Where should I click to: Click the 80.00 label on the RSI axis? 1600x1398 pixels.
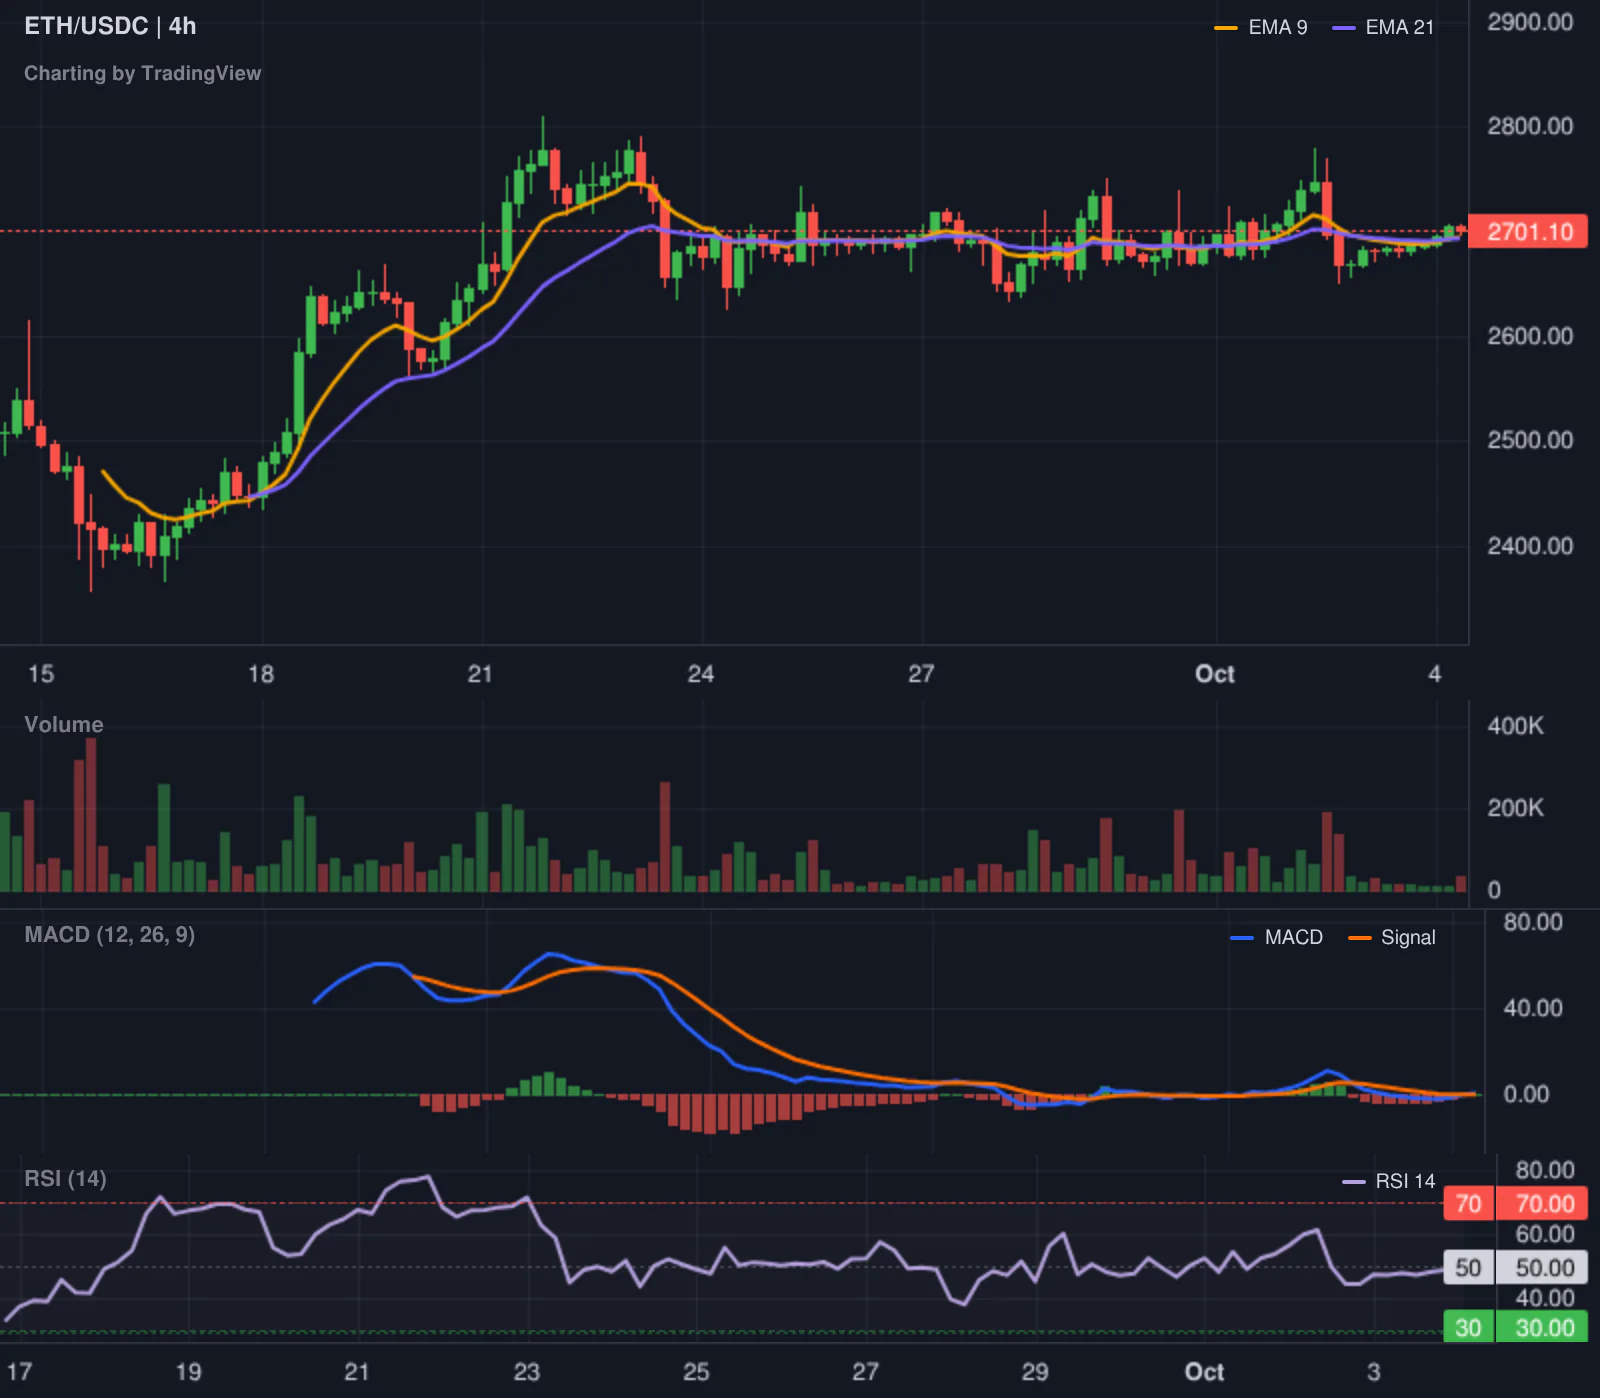(x=1545, y=1170)
